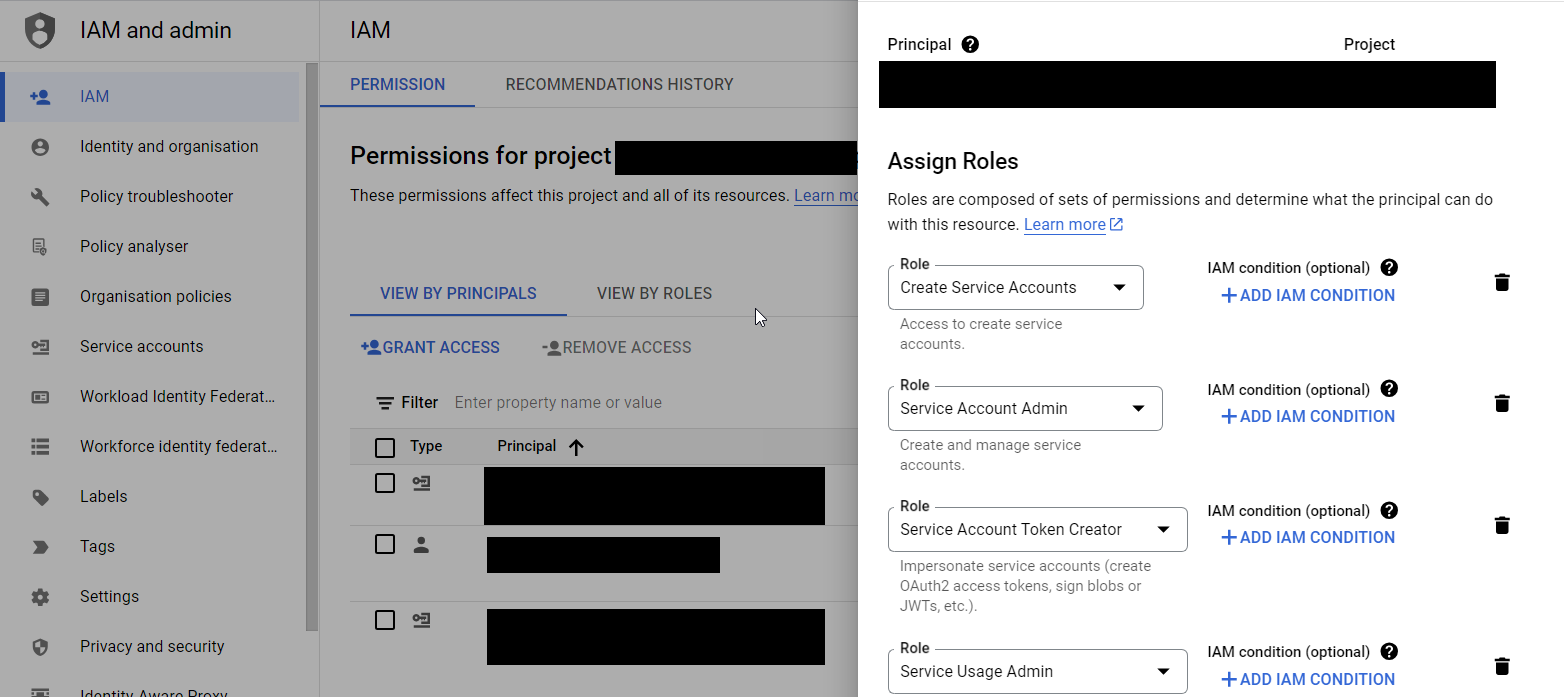This screenshot has height=697, width=1564.
Task: Add IAM condition to Create Service Accounts
Action: pos(1308,296)
